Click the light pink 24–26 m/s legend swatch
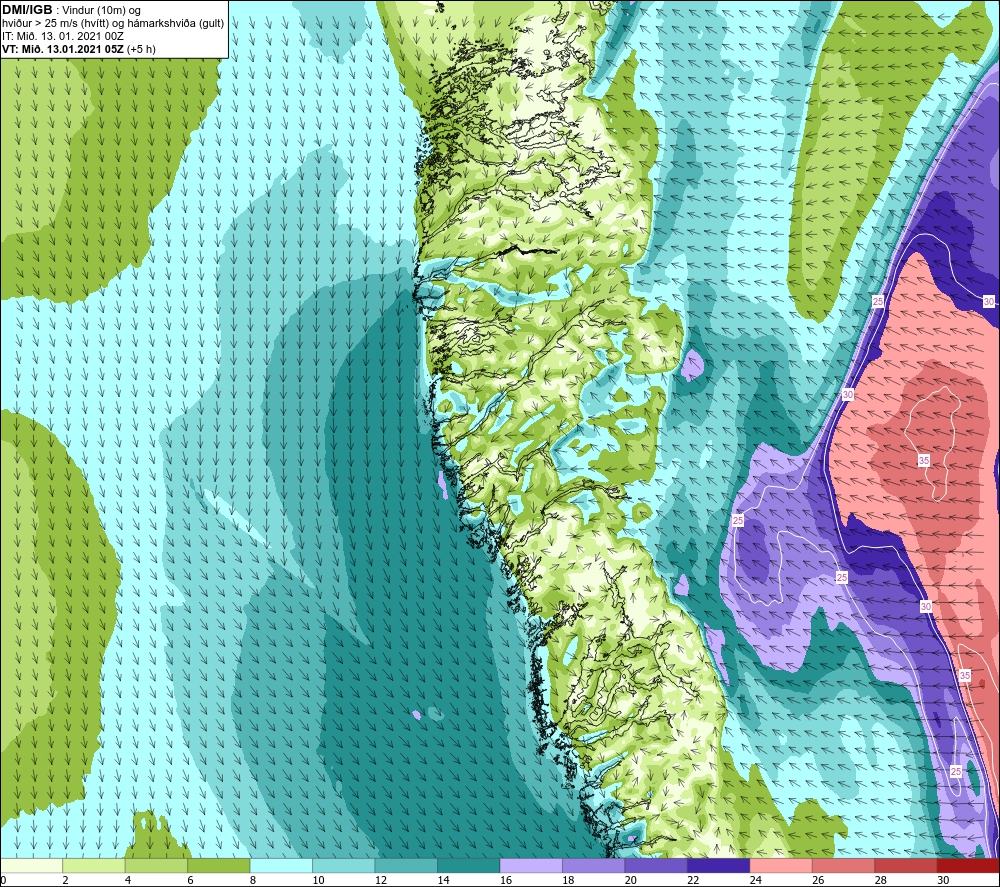The image size is (1000, 887). 781,865
